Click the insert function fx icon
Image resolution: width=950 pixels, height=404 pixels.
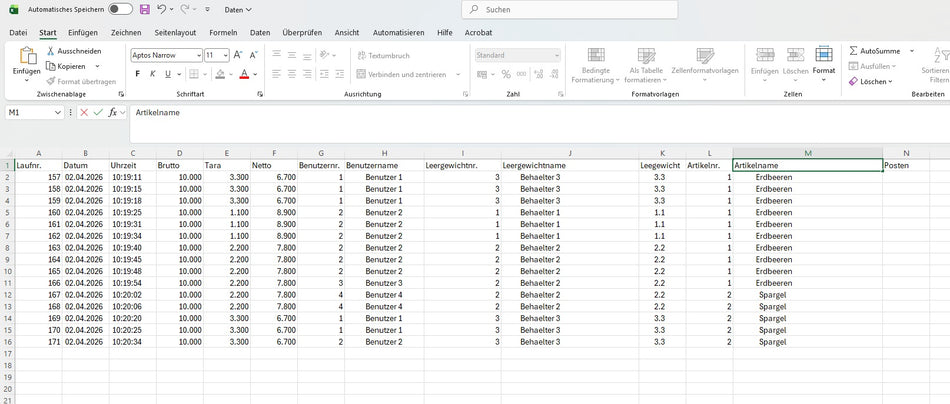point(114,113)
